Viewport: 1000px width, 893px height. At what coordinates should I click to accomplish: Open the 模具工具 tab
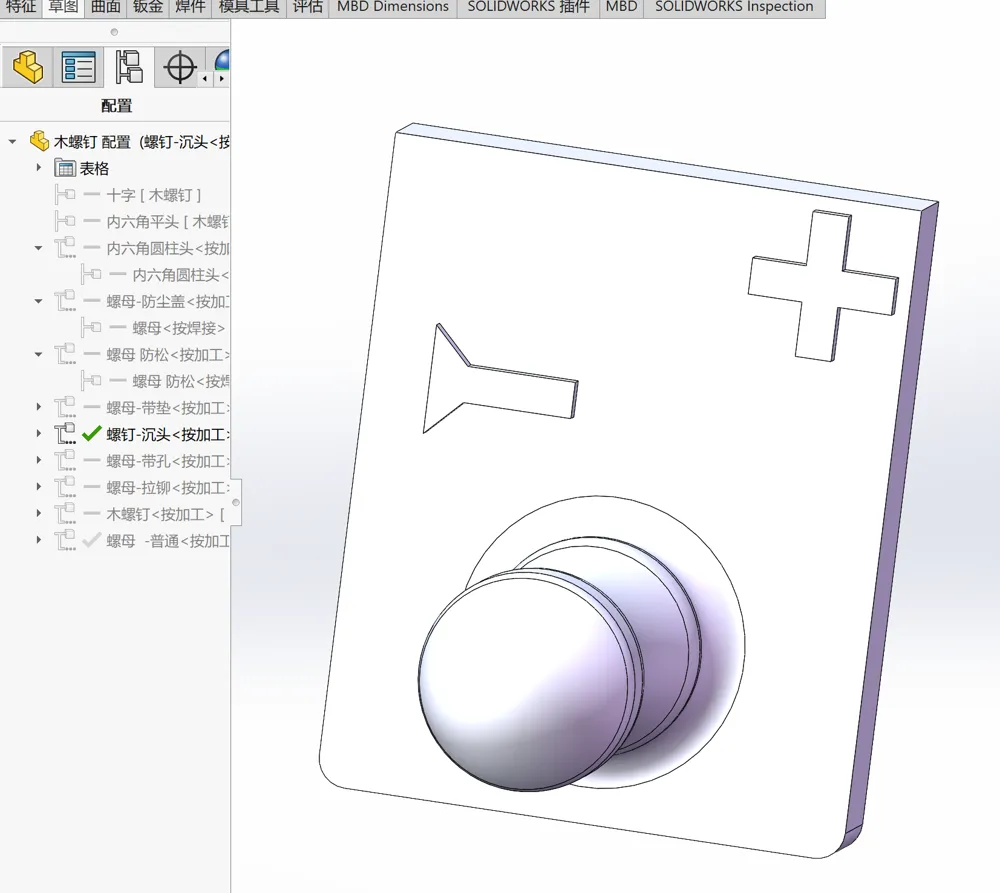(249, 7)
